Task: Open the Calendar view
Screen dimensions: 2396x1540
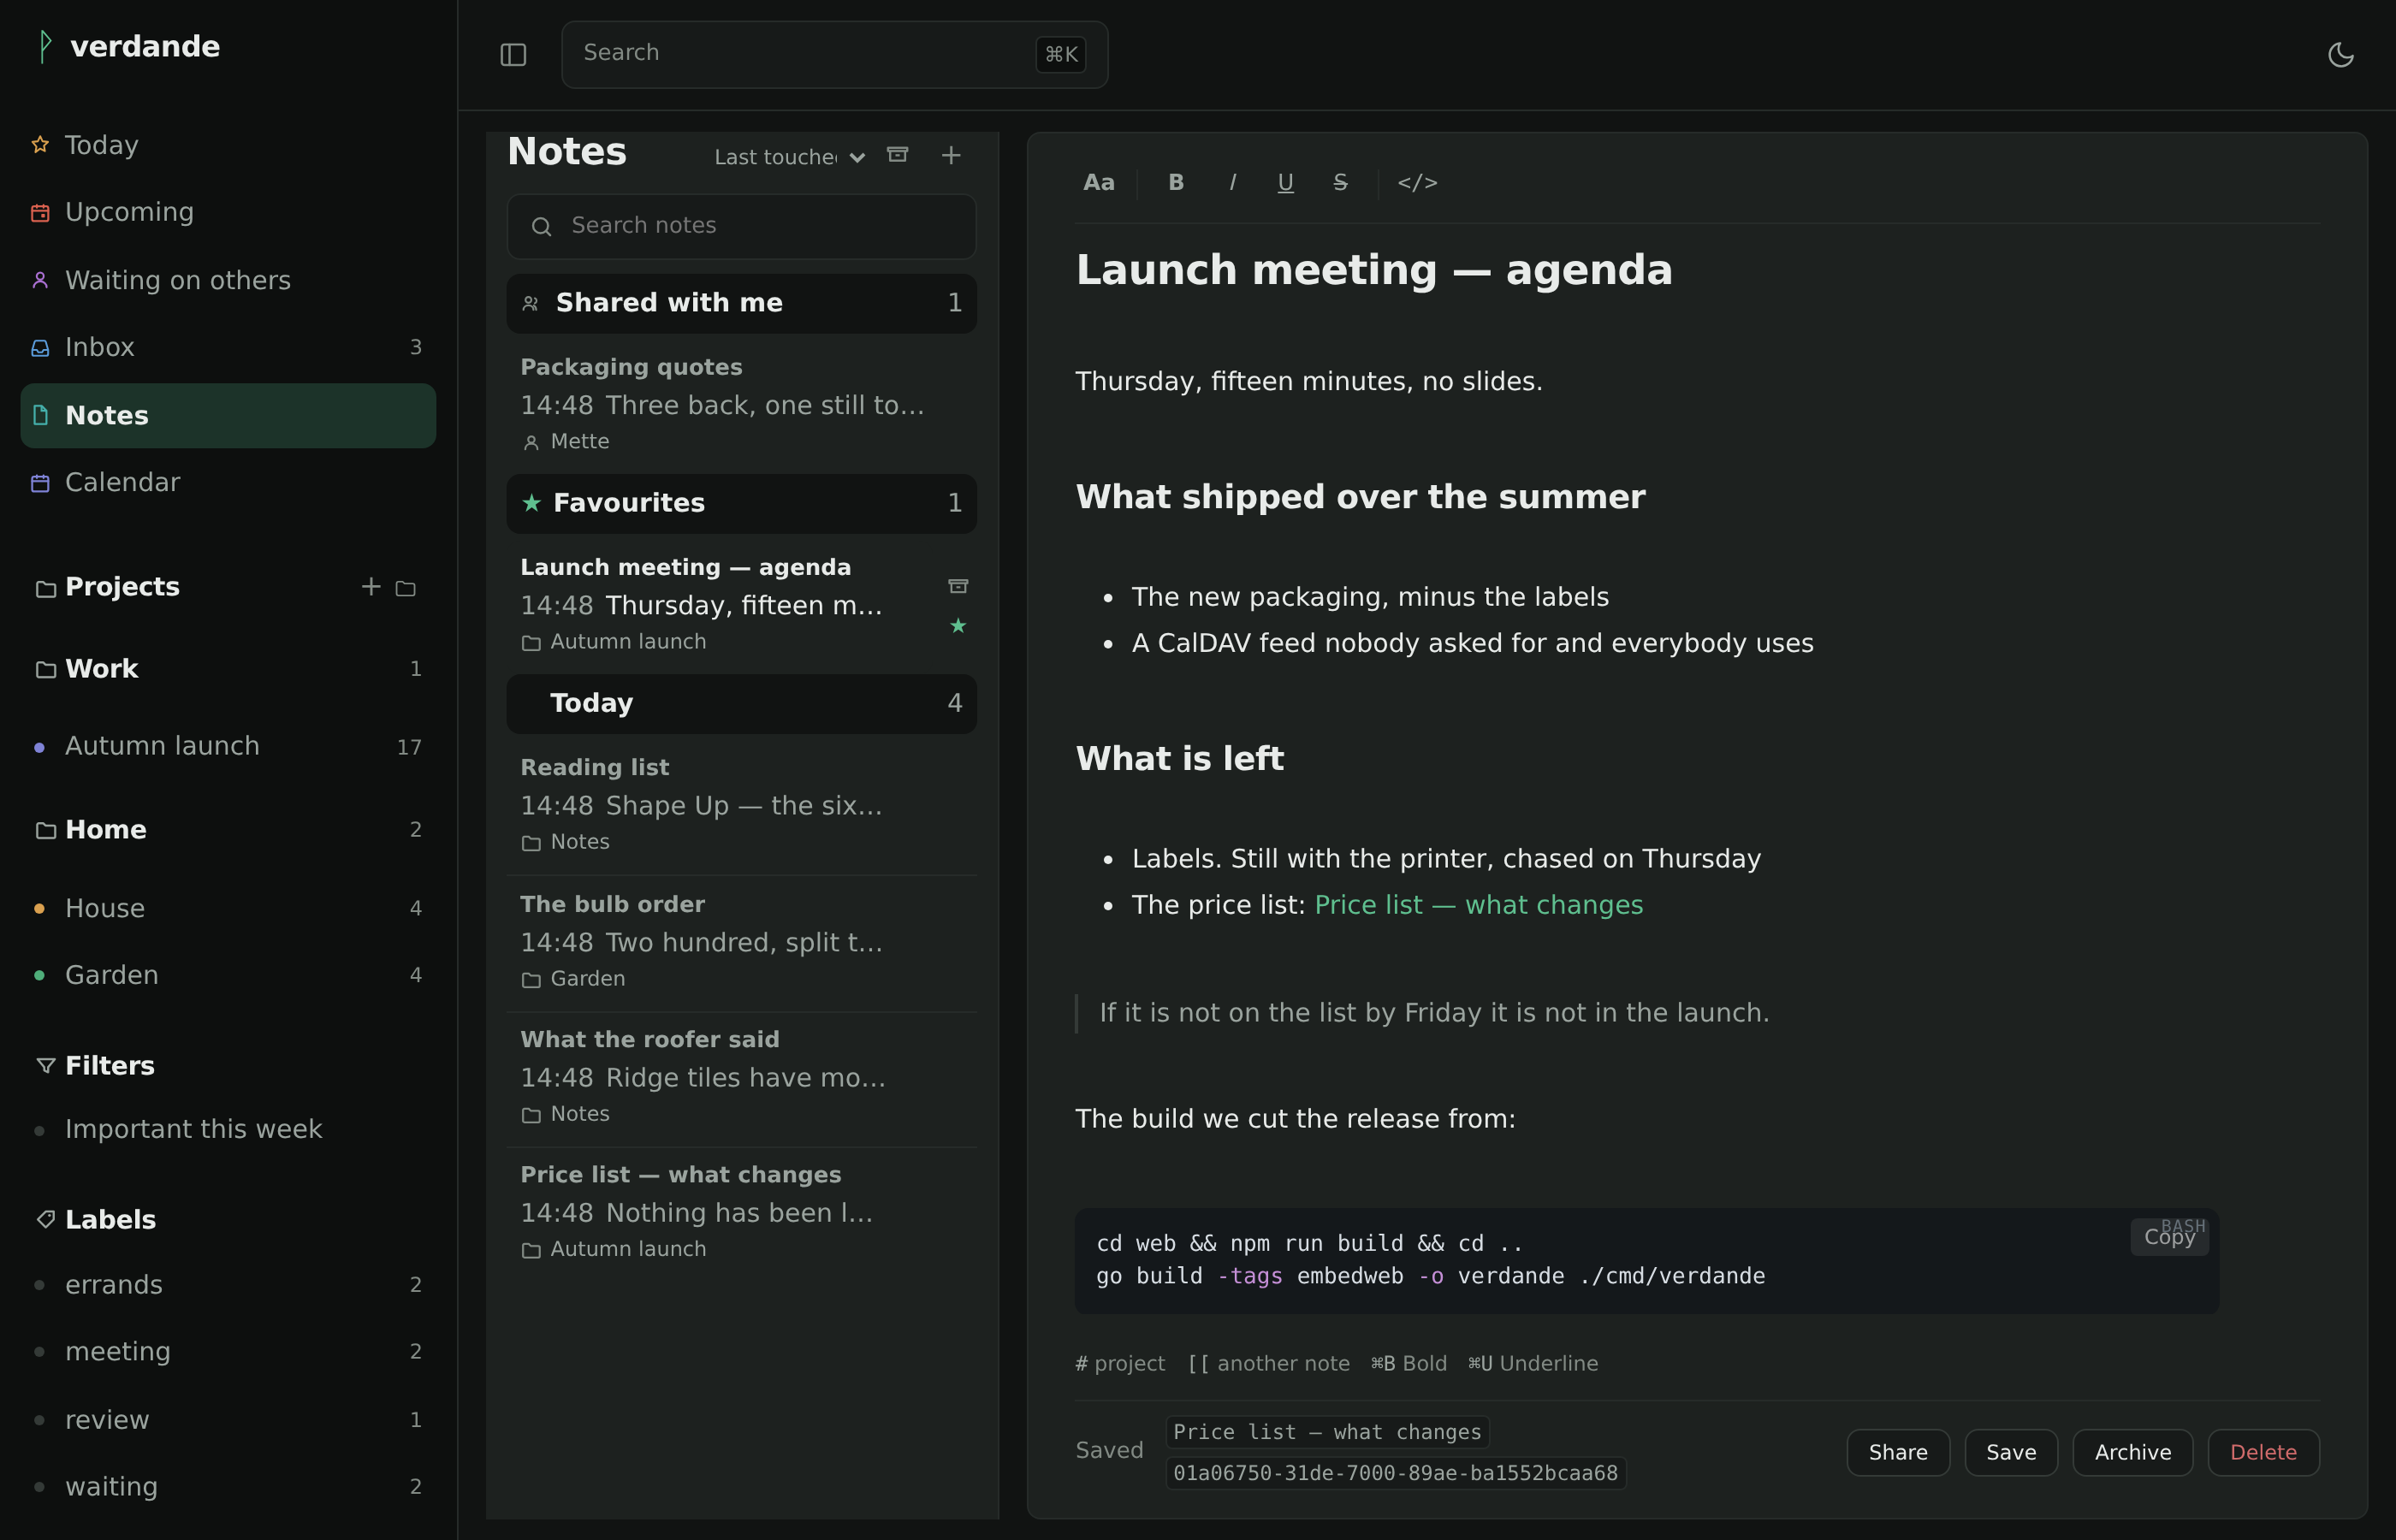Action: pos(228,482)
